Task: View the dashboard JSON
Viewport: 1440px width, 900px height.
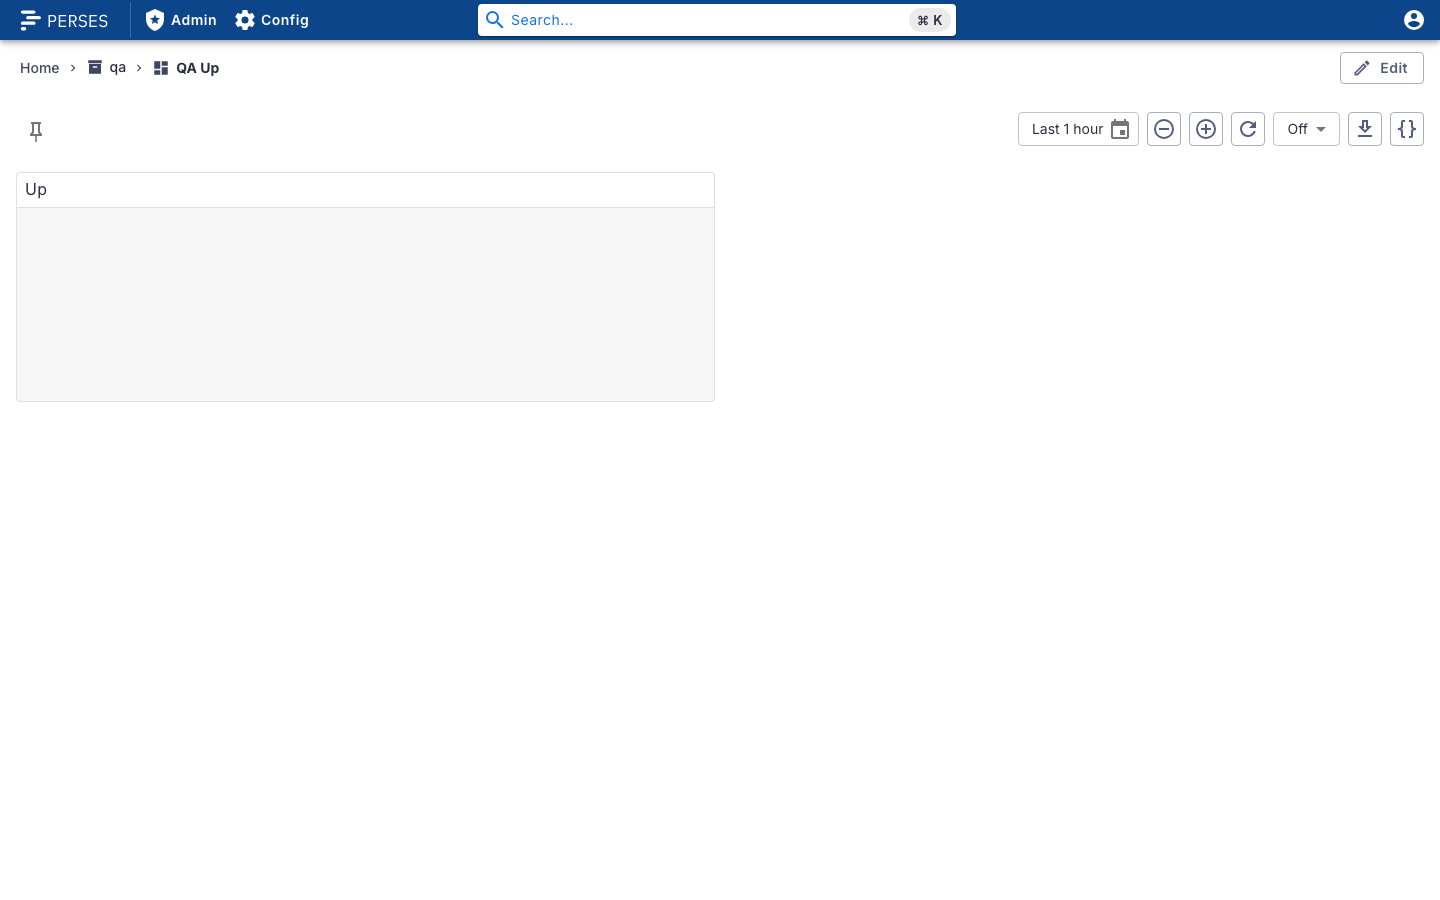Action: click(x=1407, y=129)
